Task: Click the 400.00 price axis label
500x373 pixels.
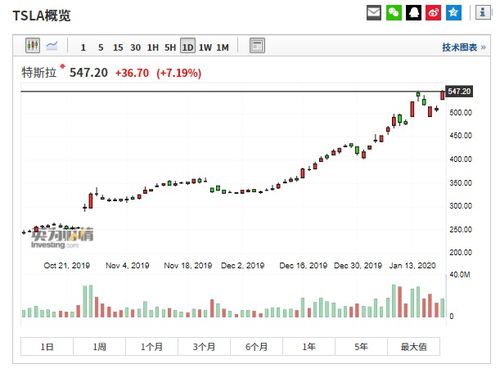Action: pos(461,159)
